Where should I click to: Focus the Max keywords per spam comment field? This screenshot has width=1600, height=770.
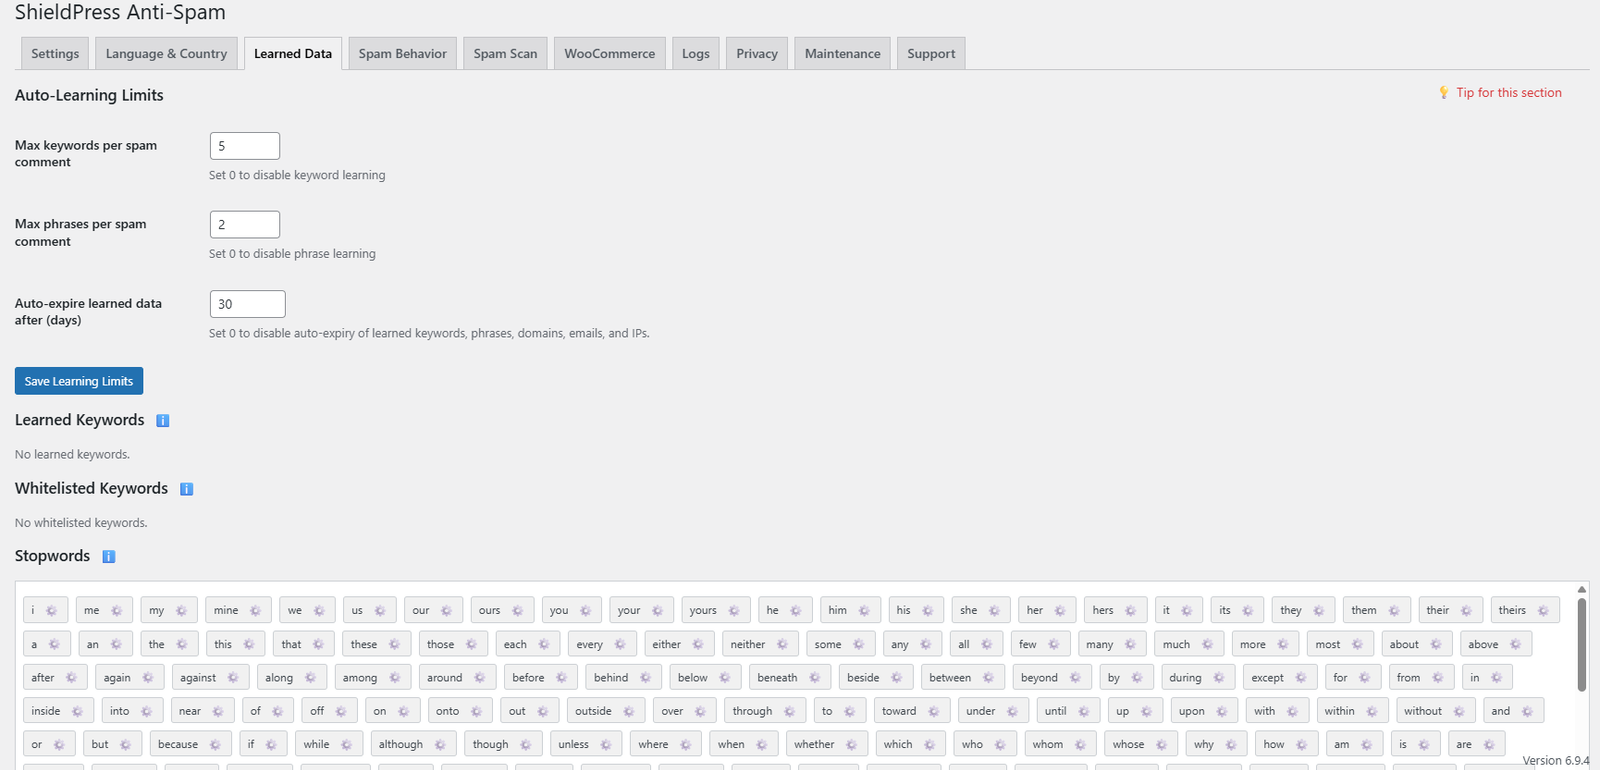point(245,146)
